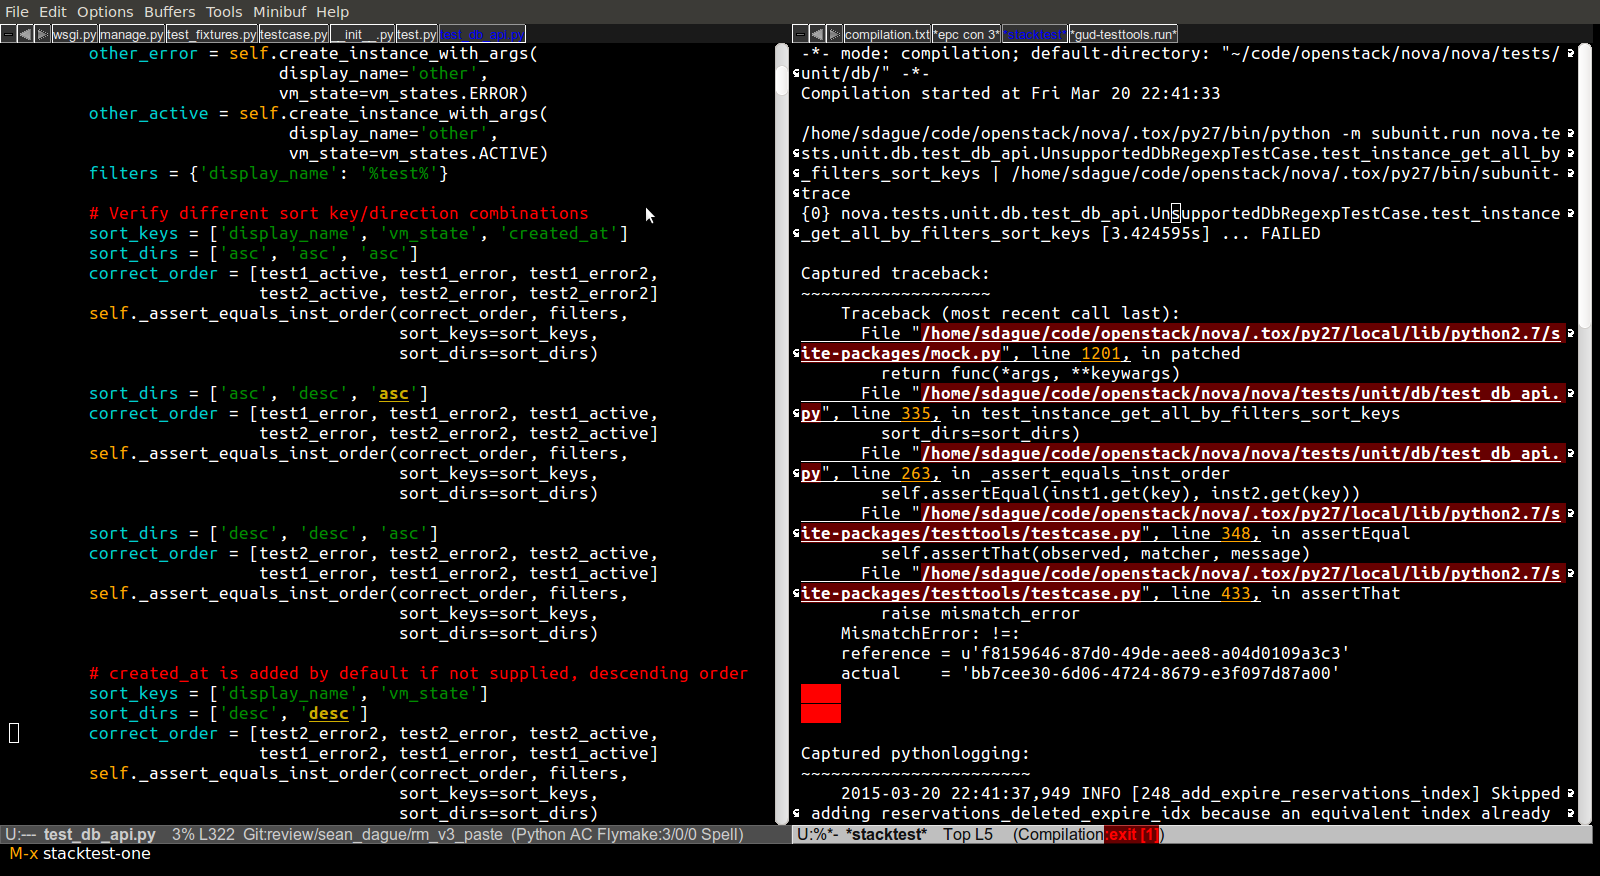Switch to the testcase.py tab
The height and width of the screenshot is (876, 1600).
[x=294, y=34]
